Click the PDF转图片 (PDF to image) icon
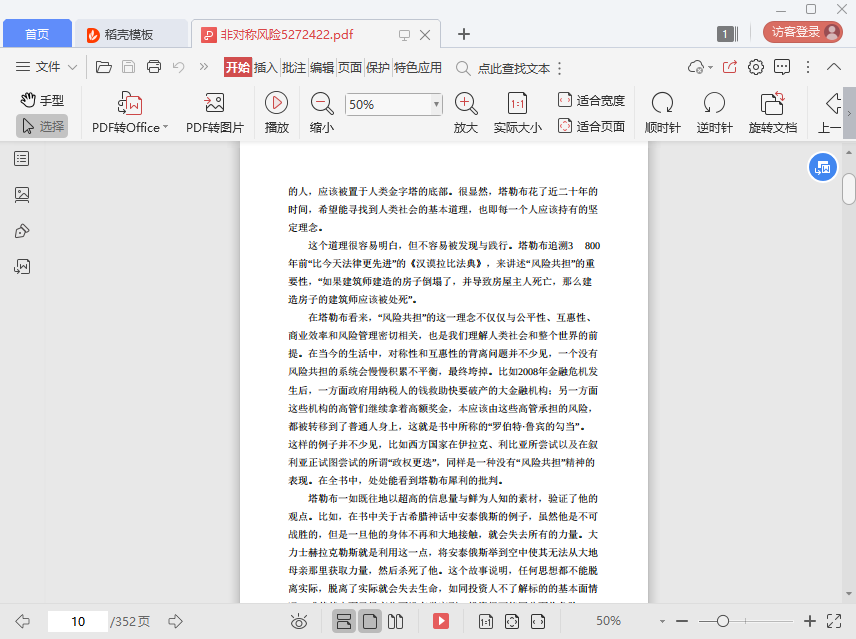 click(214, 103)
